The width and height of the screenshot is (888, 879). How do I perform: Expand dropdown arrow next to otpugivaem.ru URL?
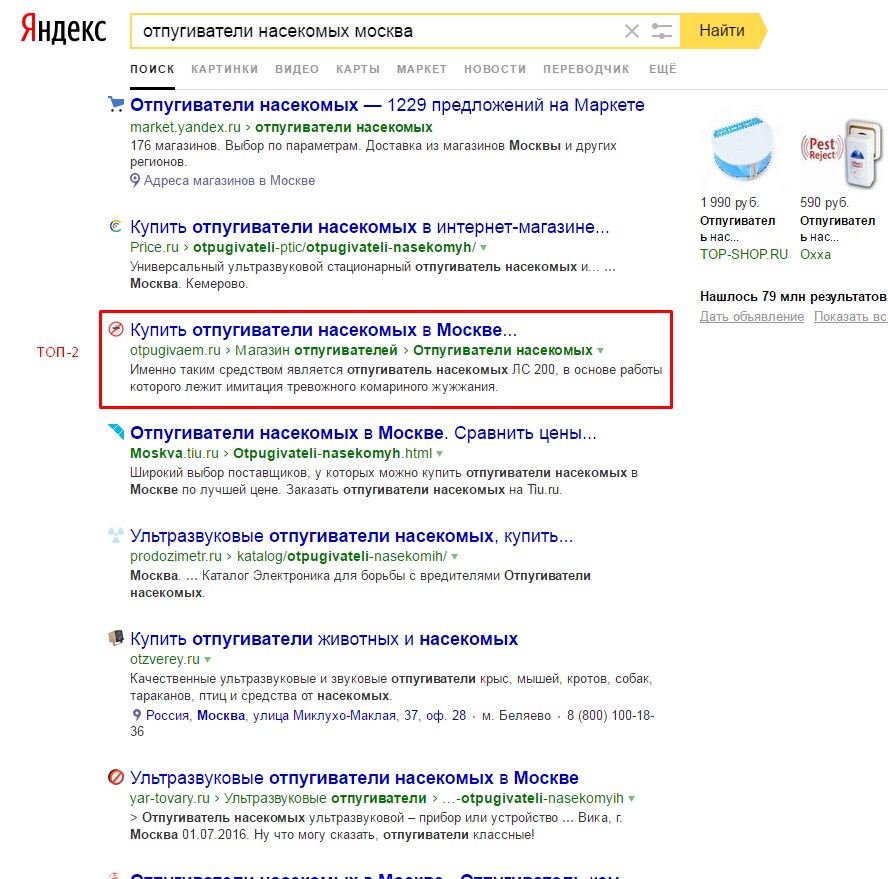[600, 351]
